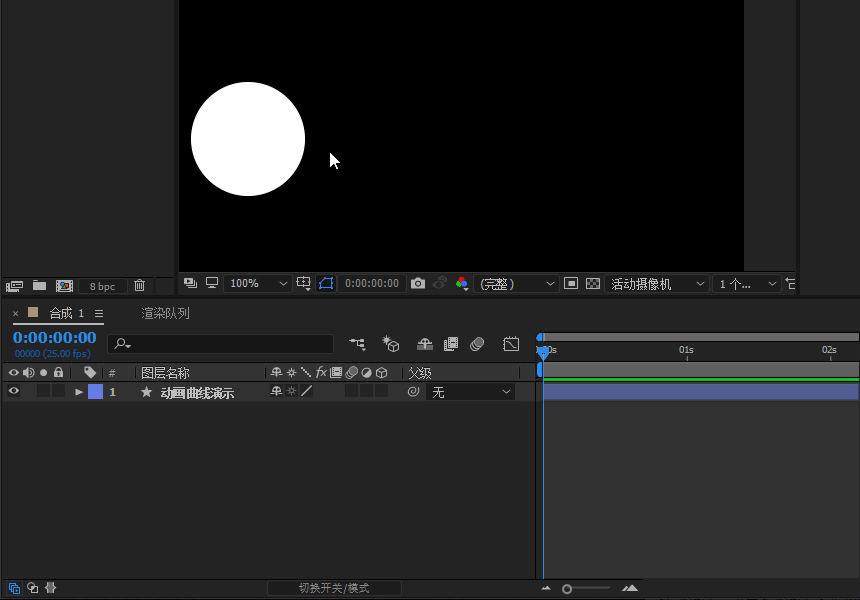Click the blue current time 0:00:00:00 display
This screenshot has width=860, height=600.
[x=54, y=337]
